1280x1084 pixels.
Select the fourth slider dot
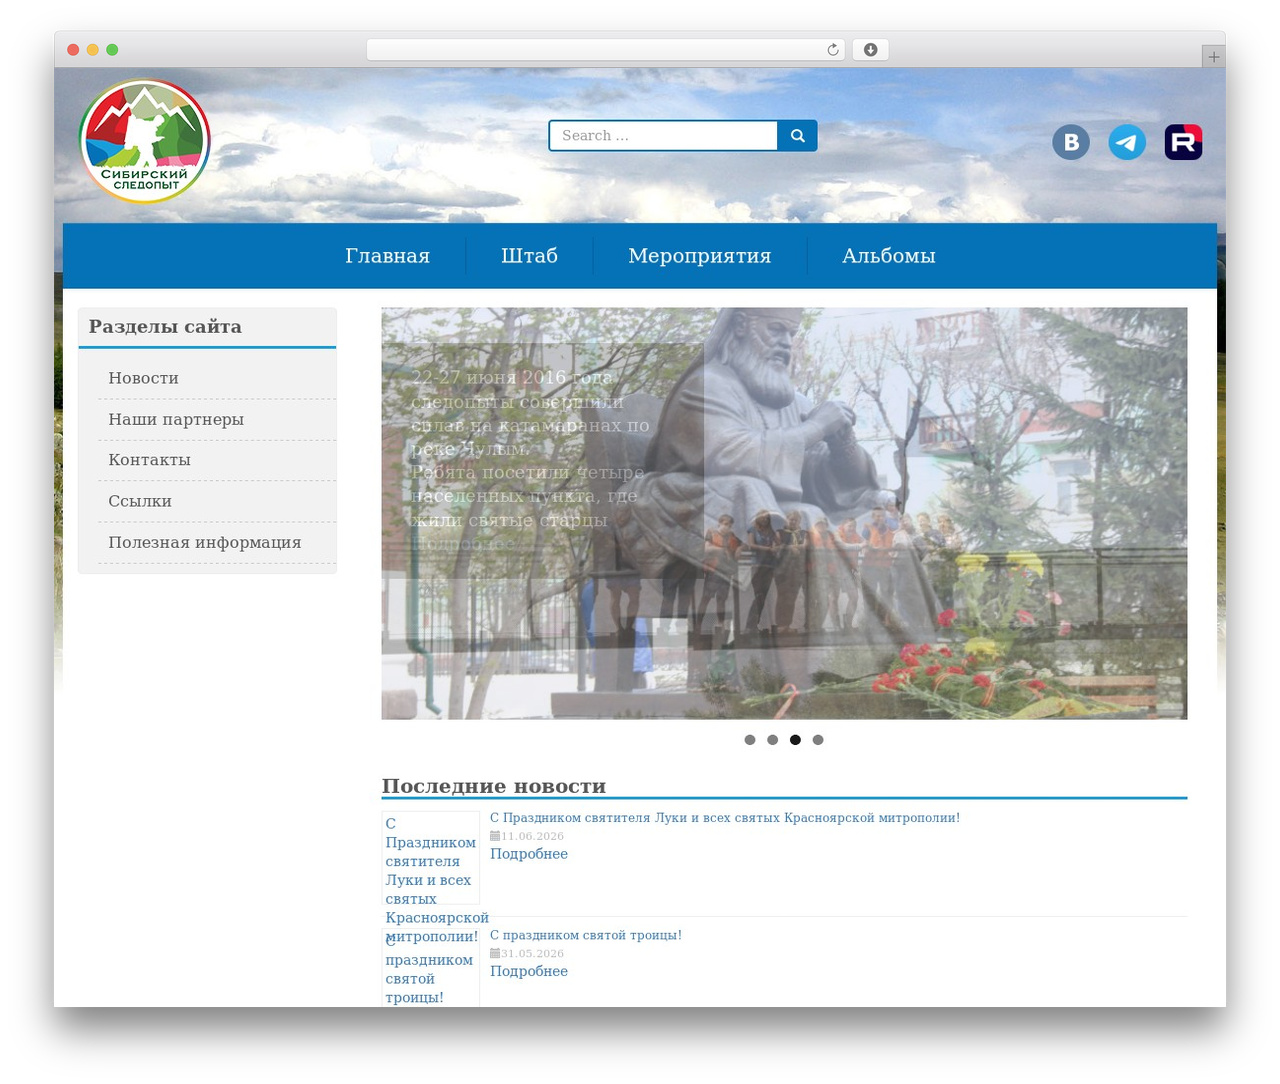coord(818,740)
